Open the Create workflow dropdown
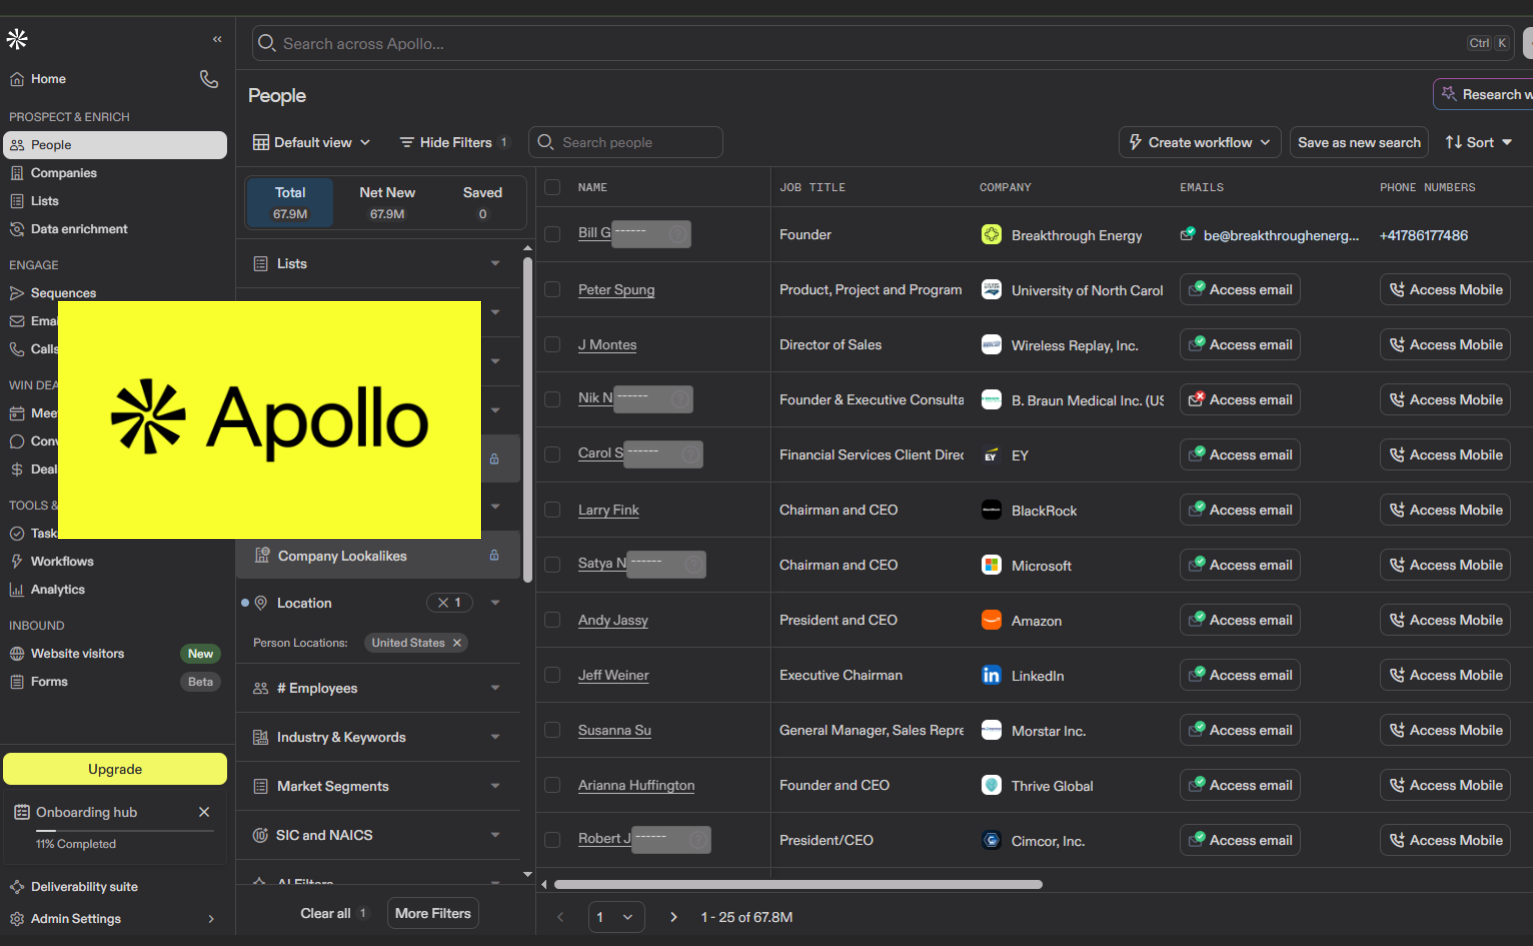This screenshot has height=946, width=1533. tap(1199, 143)
